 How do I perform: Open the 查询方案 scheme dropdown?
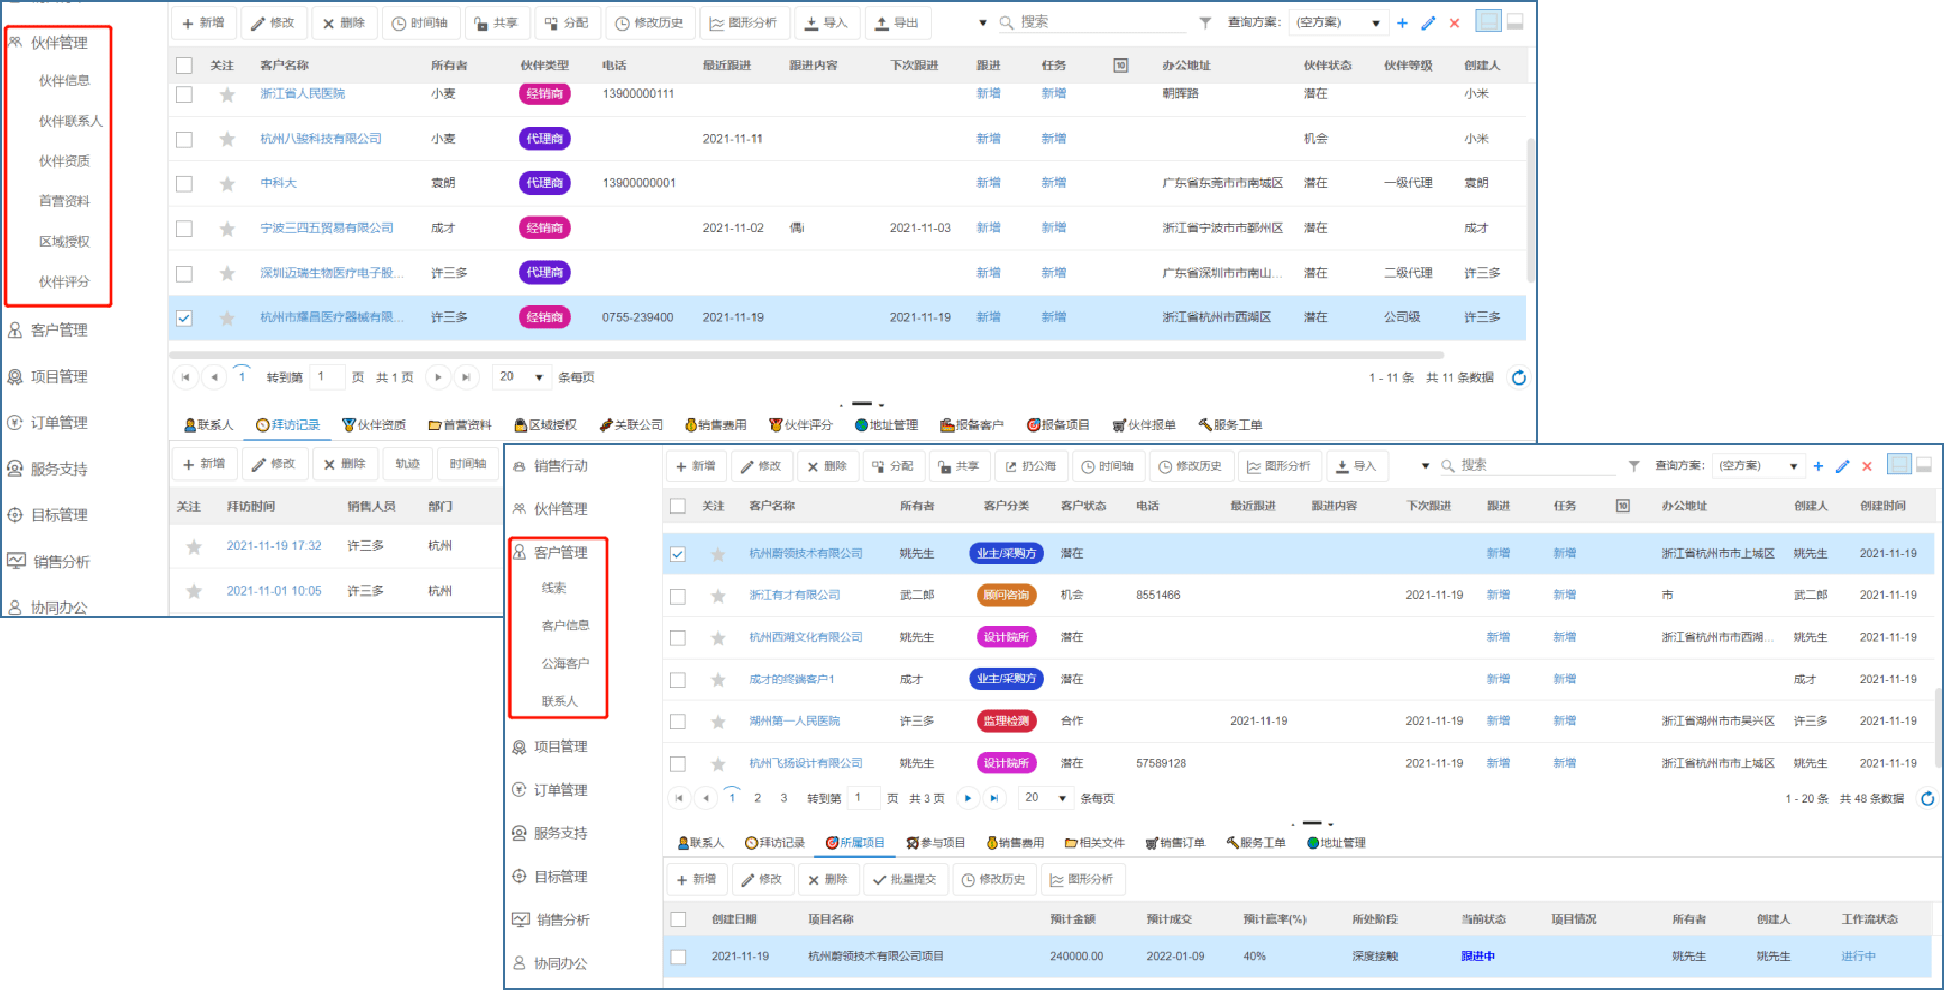pyautogui.click(x=1338, y=22)
